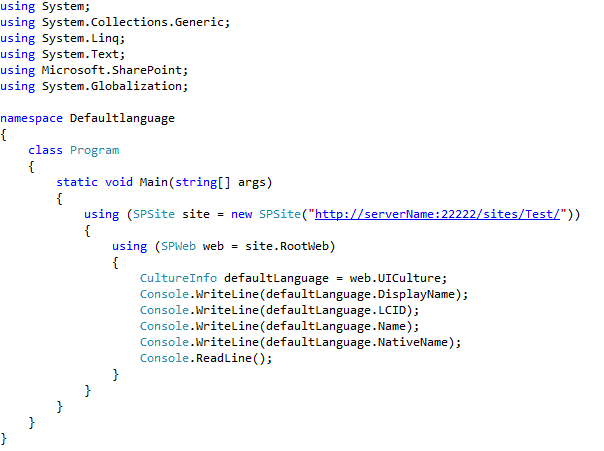Viewport: 604px width, 451px height.
Task: Click 'args' parameter in Main
Action: (252, 182)
